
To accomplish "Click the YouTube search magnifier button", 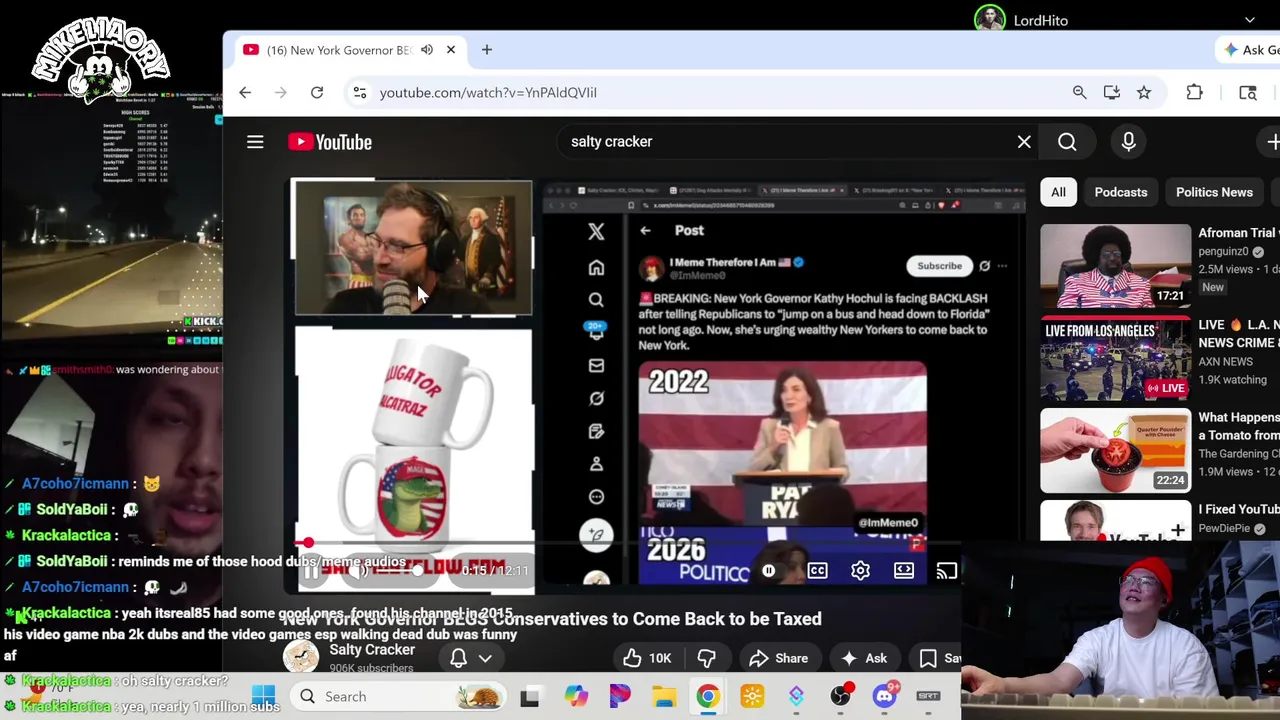I will [1067, 142].
